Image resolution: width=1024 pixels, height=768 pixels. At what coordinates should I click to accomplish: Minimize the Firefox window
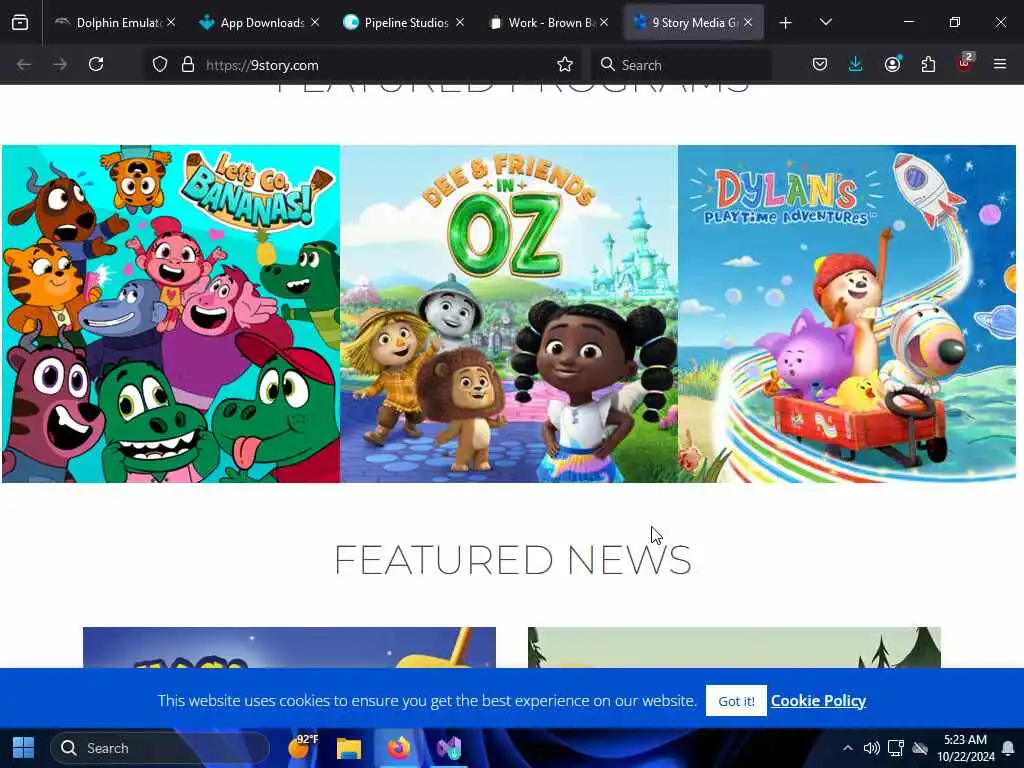(x=908, y=22)
